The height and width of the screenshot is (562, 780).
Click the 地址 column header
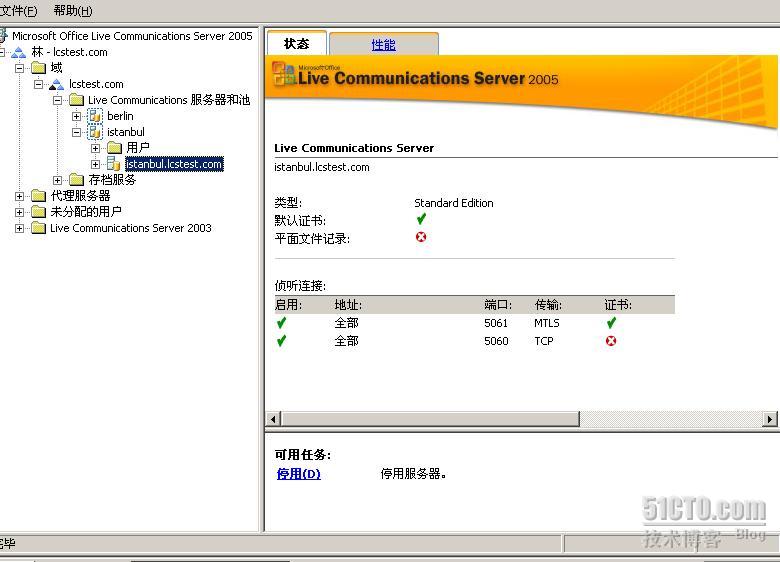pyautogui.click(x=348, y=304)
